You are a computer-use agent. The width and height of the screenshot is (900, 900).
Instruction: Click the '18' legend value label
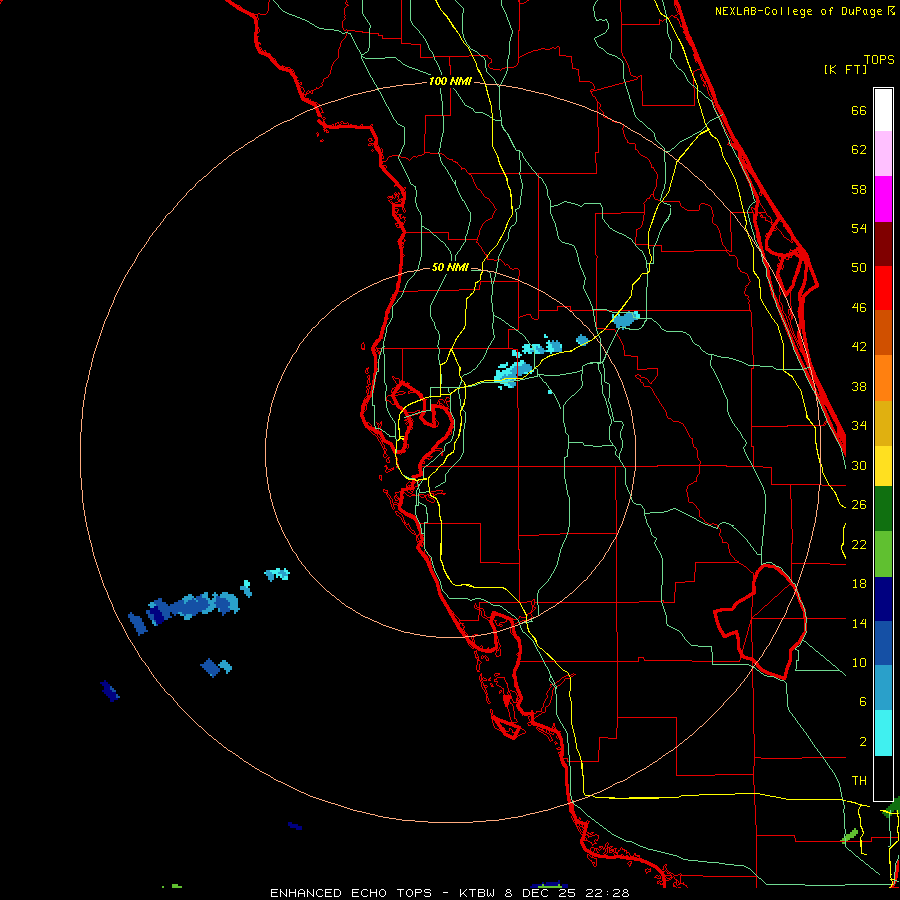pyautogui.click(x=859, y=584)
